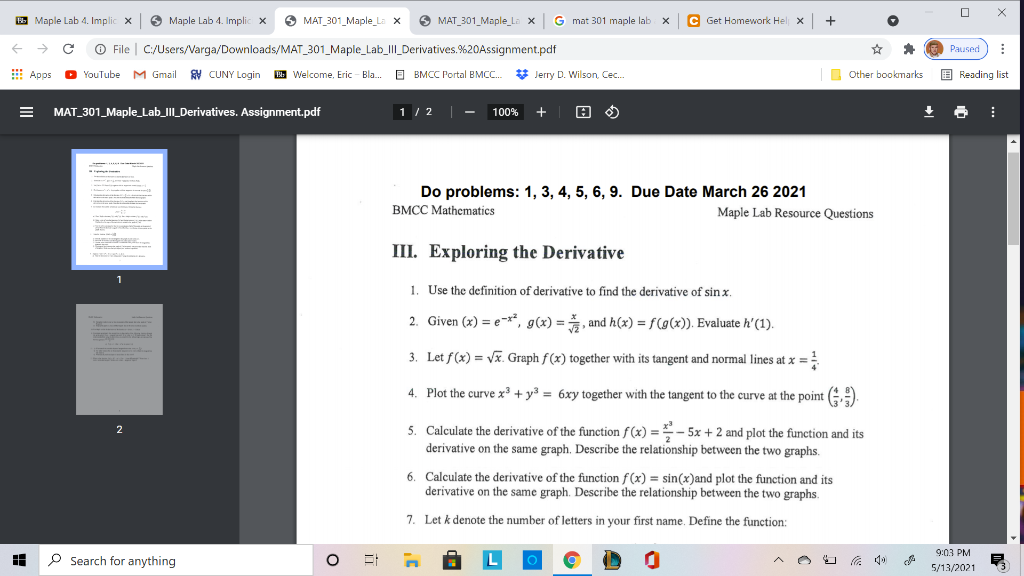Bookmark this page with the star
Image resolution: width=1024 pixels, height=576 pixels.
click(877, 49)
